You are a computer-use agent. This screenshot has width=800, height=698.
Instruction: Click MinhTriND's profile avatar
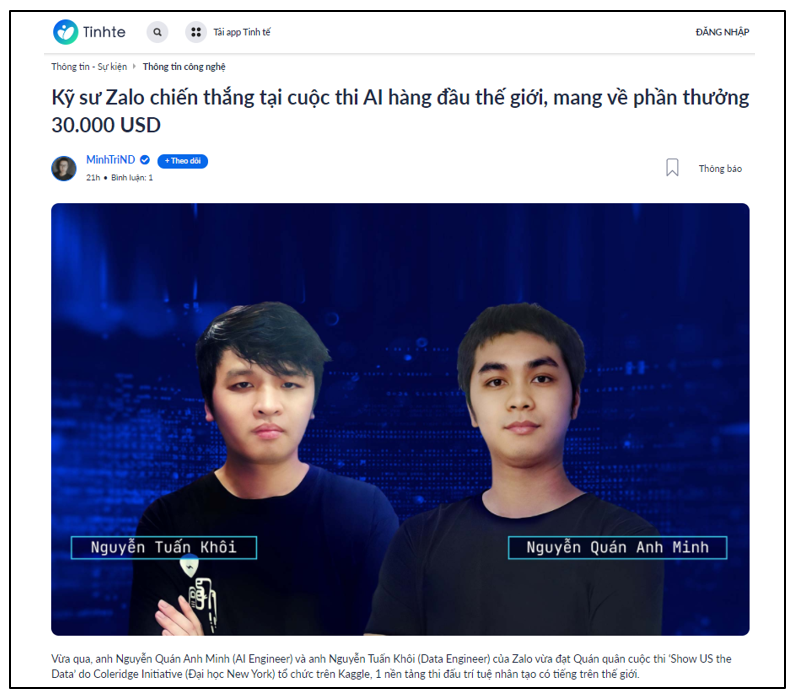64,168
